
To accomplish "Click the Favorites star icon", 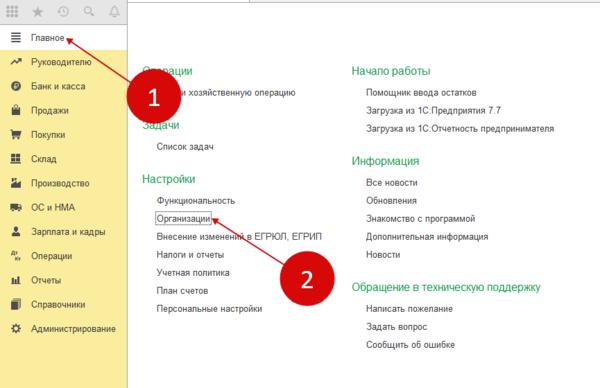I will (x=38, y=12).
